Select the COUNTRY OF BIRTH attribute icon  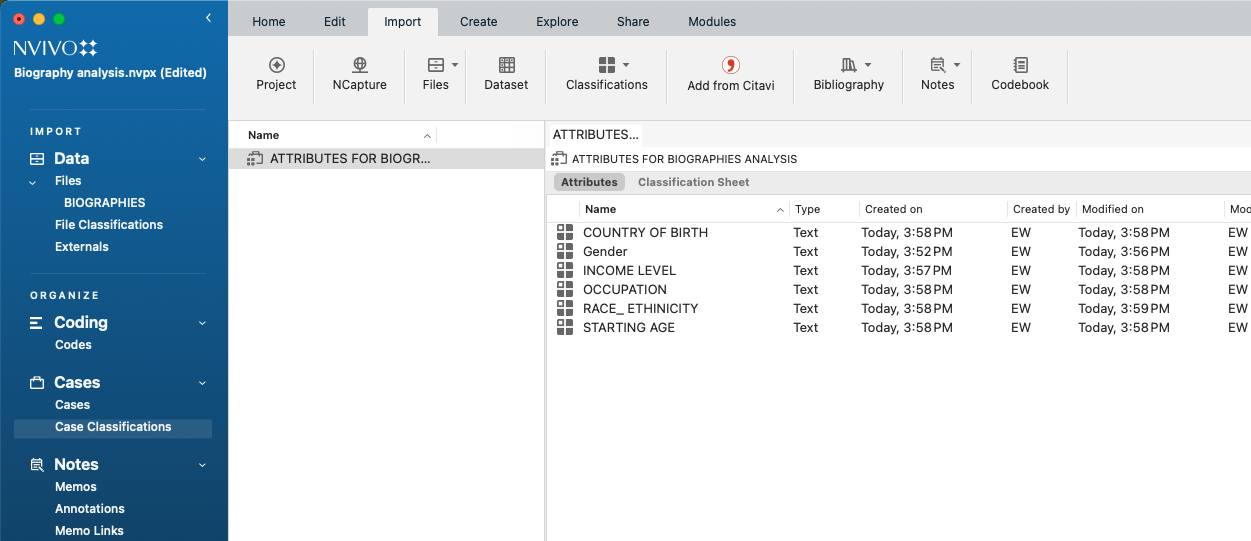565,233
